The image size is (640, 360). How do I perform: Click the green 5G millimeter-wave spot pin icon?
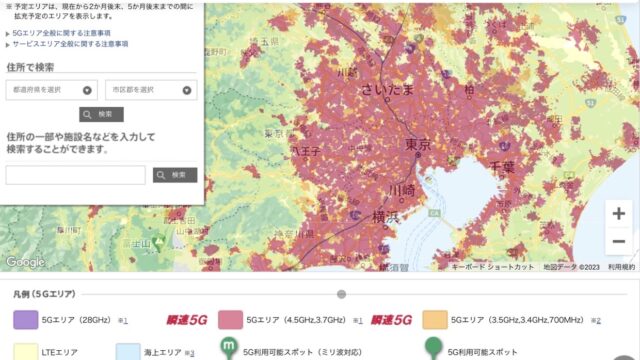coord(229,348)
